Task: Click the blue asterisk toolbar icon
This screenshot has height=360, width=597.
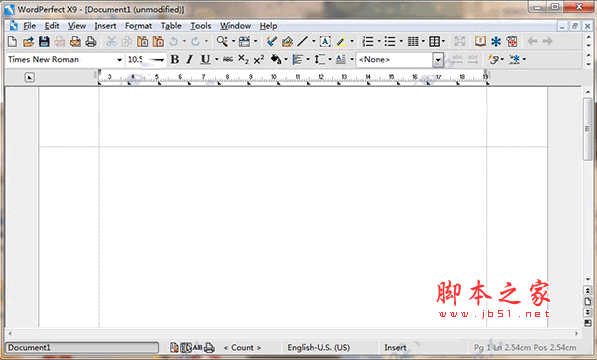Action: point(496,41)
